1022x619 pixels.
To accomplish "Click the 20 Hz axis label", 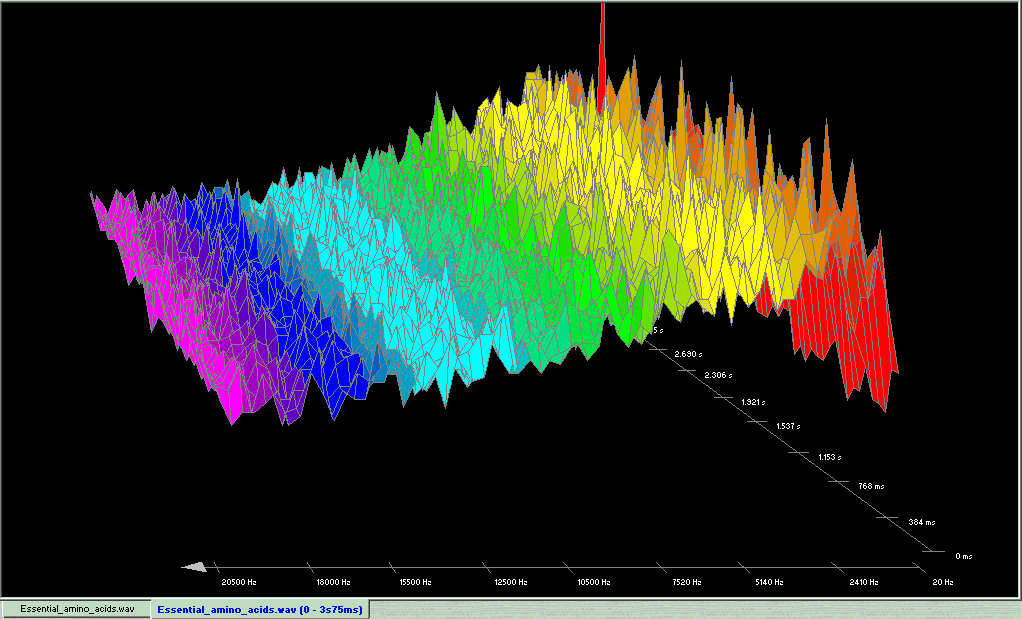I will tap(942, 581).
